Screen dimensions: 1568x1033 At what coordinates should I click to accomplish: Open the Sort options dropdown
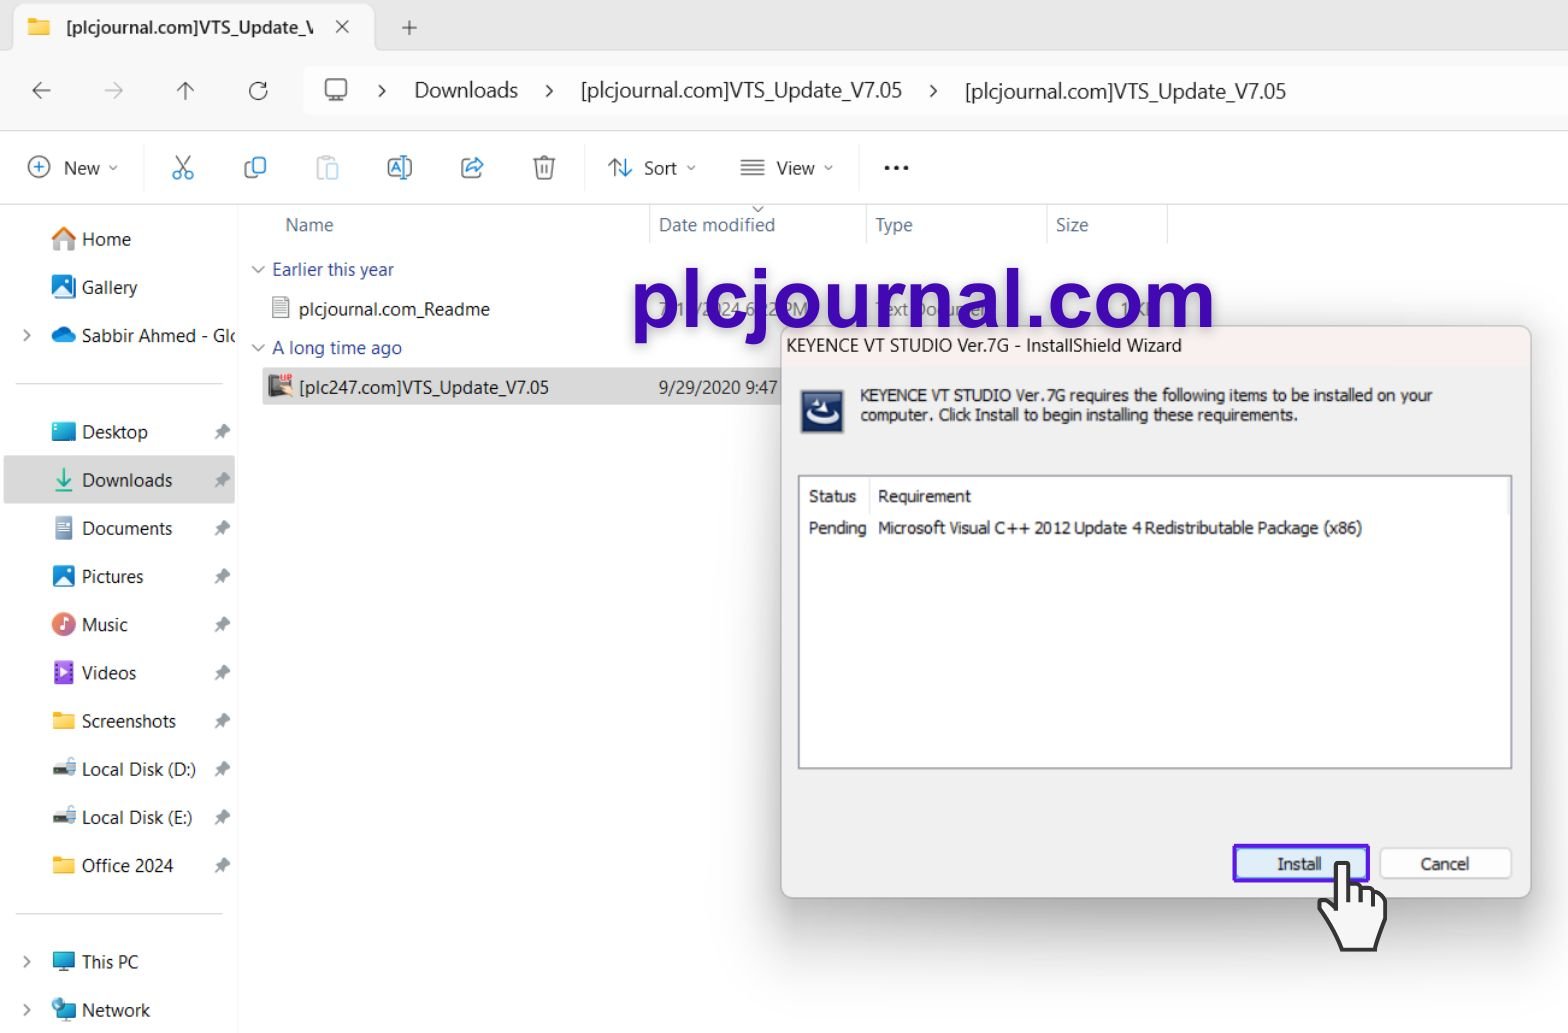pos(652,168)
